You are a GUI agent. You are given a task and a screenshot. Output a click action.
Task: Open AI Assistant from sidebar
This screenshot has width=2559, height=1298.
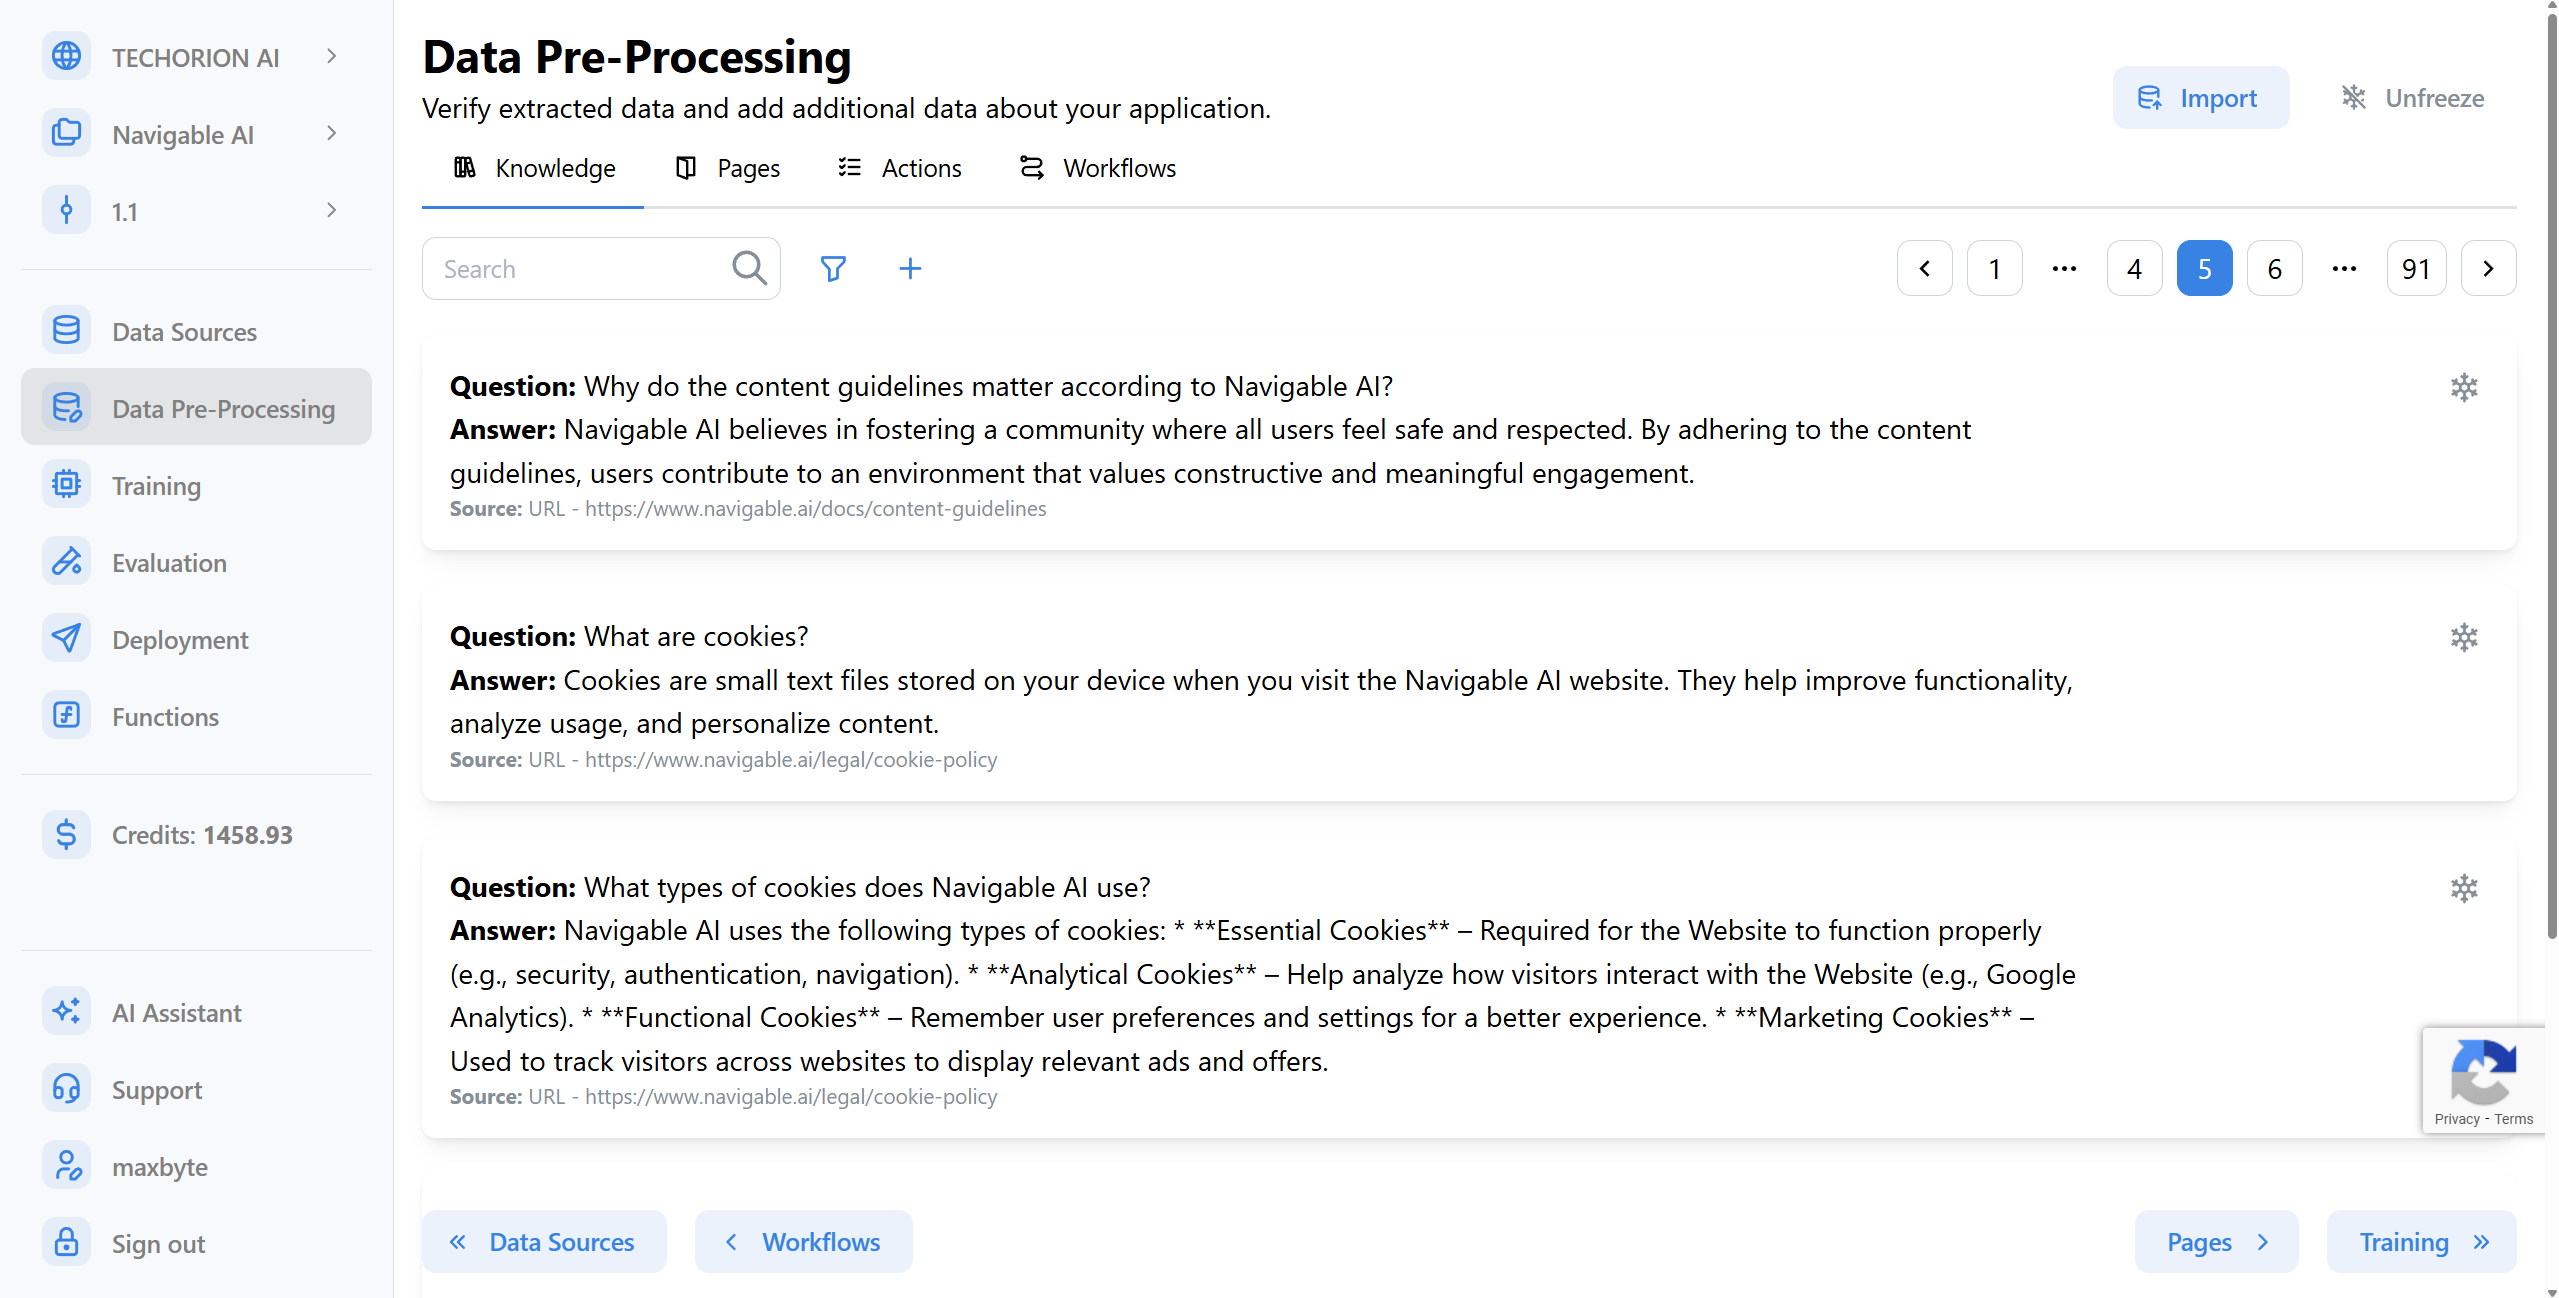click(x=177, y=1013)
